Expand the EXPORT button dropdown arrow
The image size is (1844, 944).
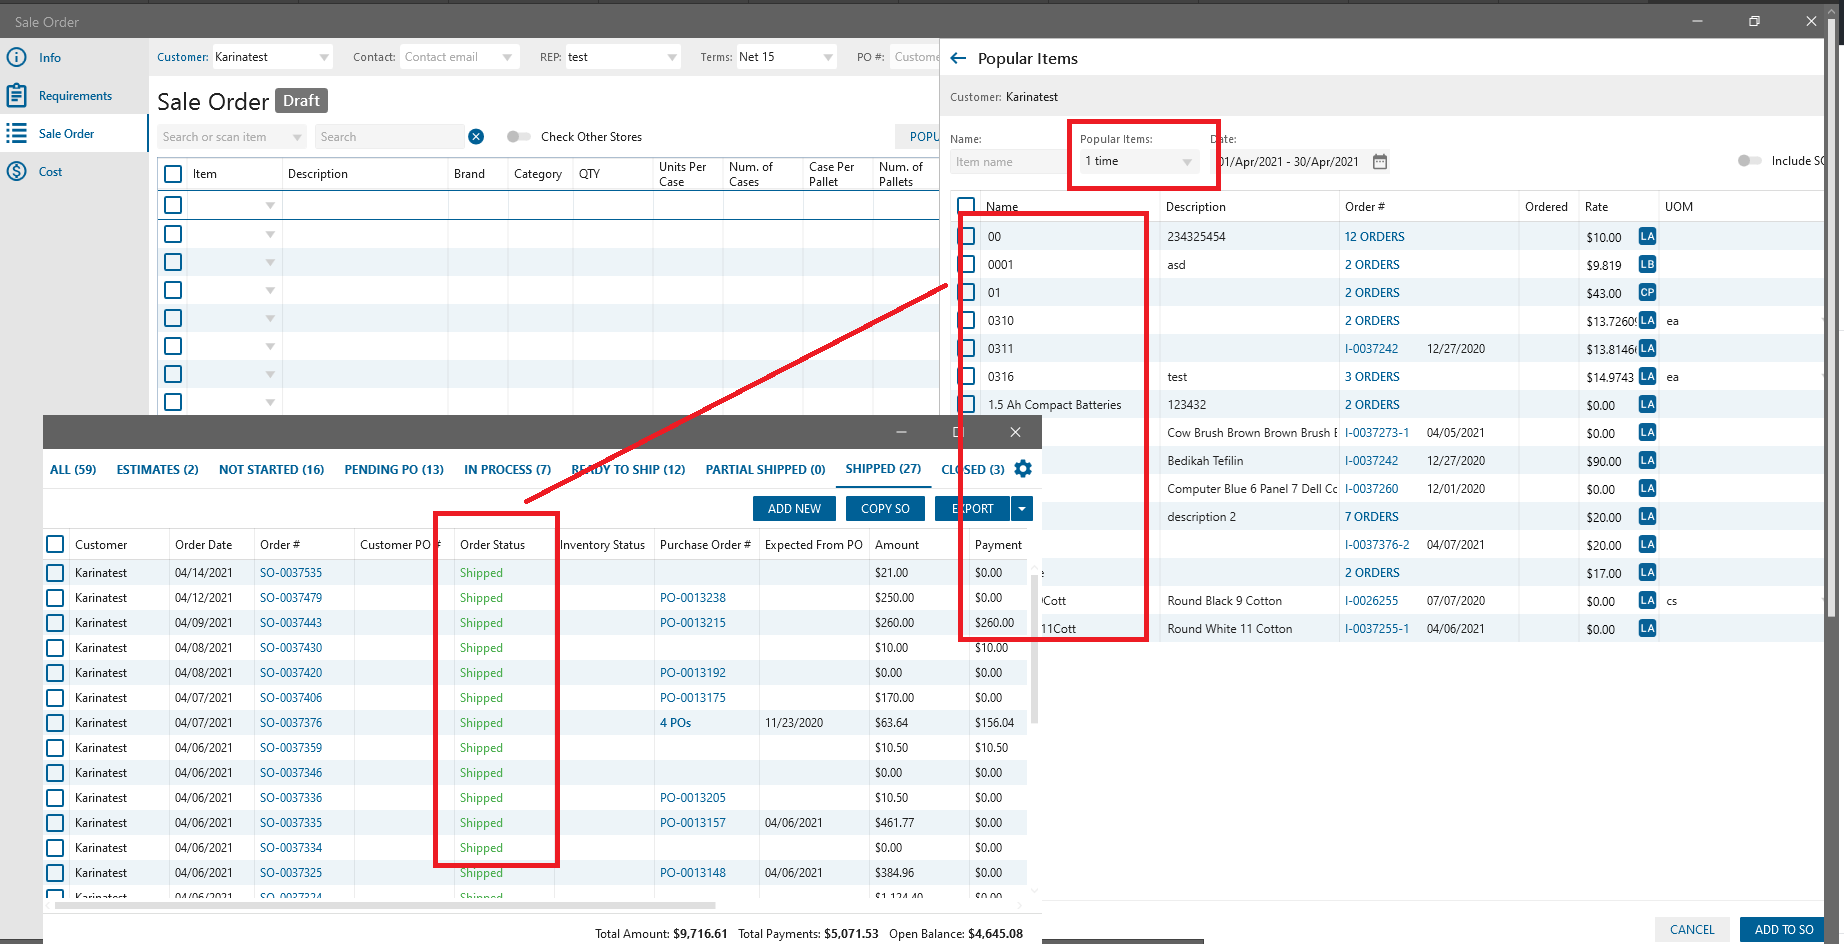pos(1022,508)
